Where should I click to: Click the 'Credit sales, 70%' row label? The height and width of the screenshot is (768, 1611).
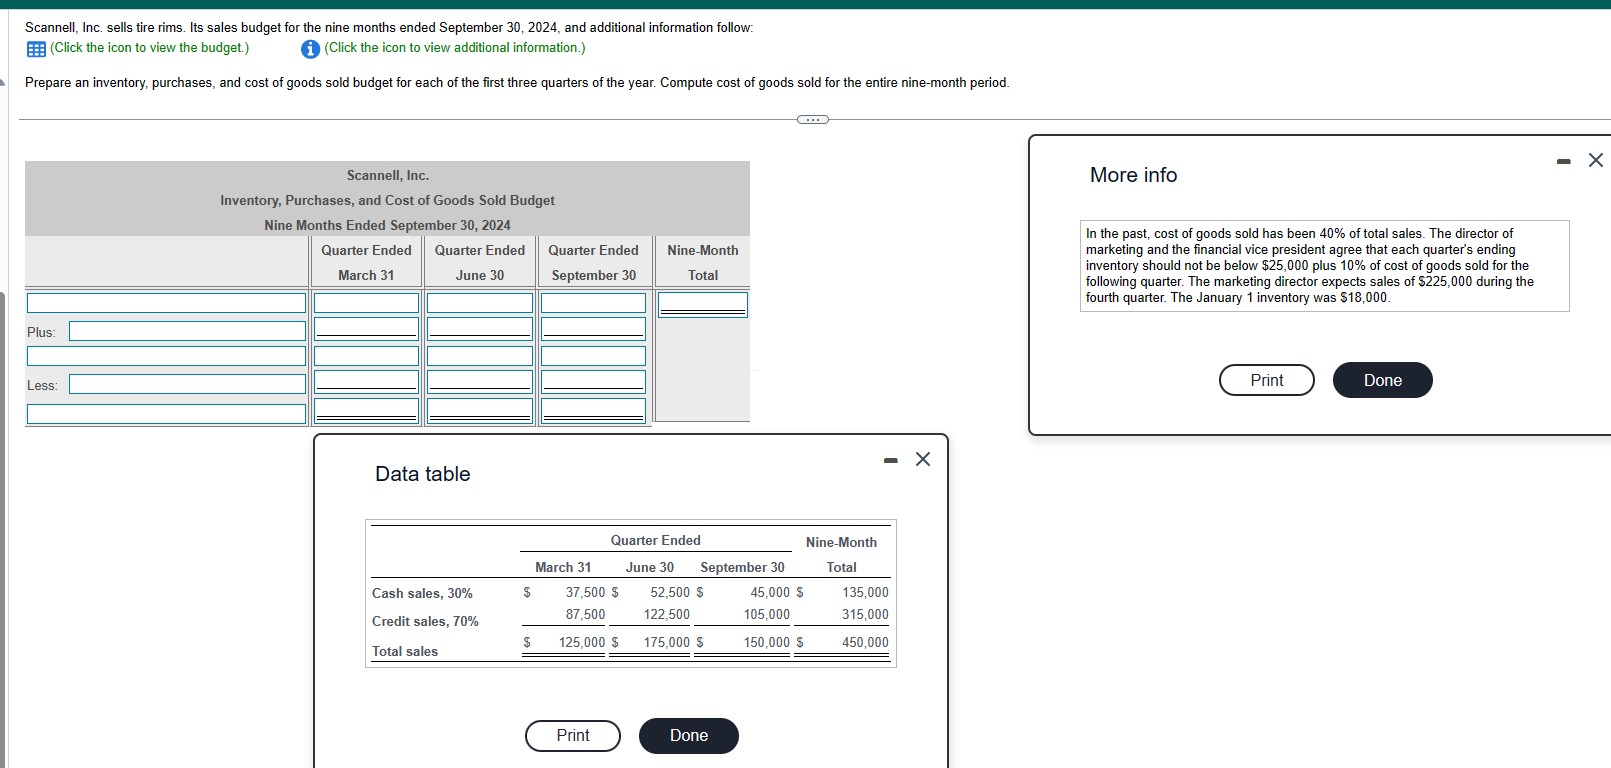(x=425, y=622)
